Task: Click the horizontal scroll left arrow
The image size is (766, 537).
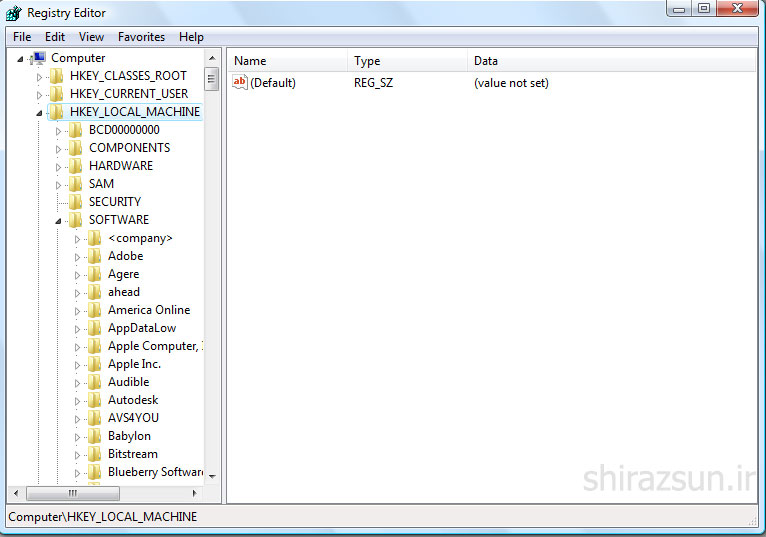Action: click(16, 493)
